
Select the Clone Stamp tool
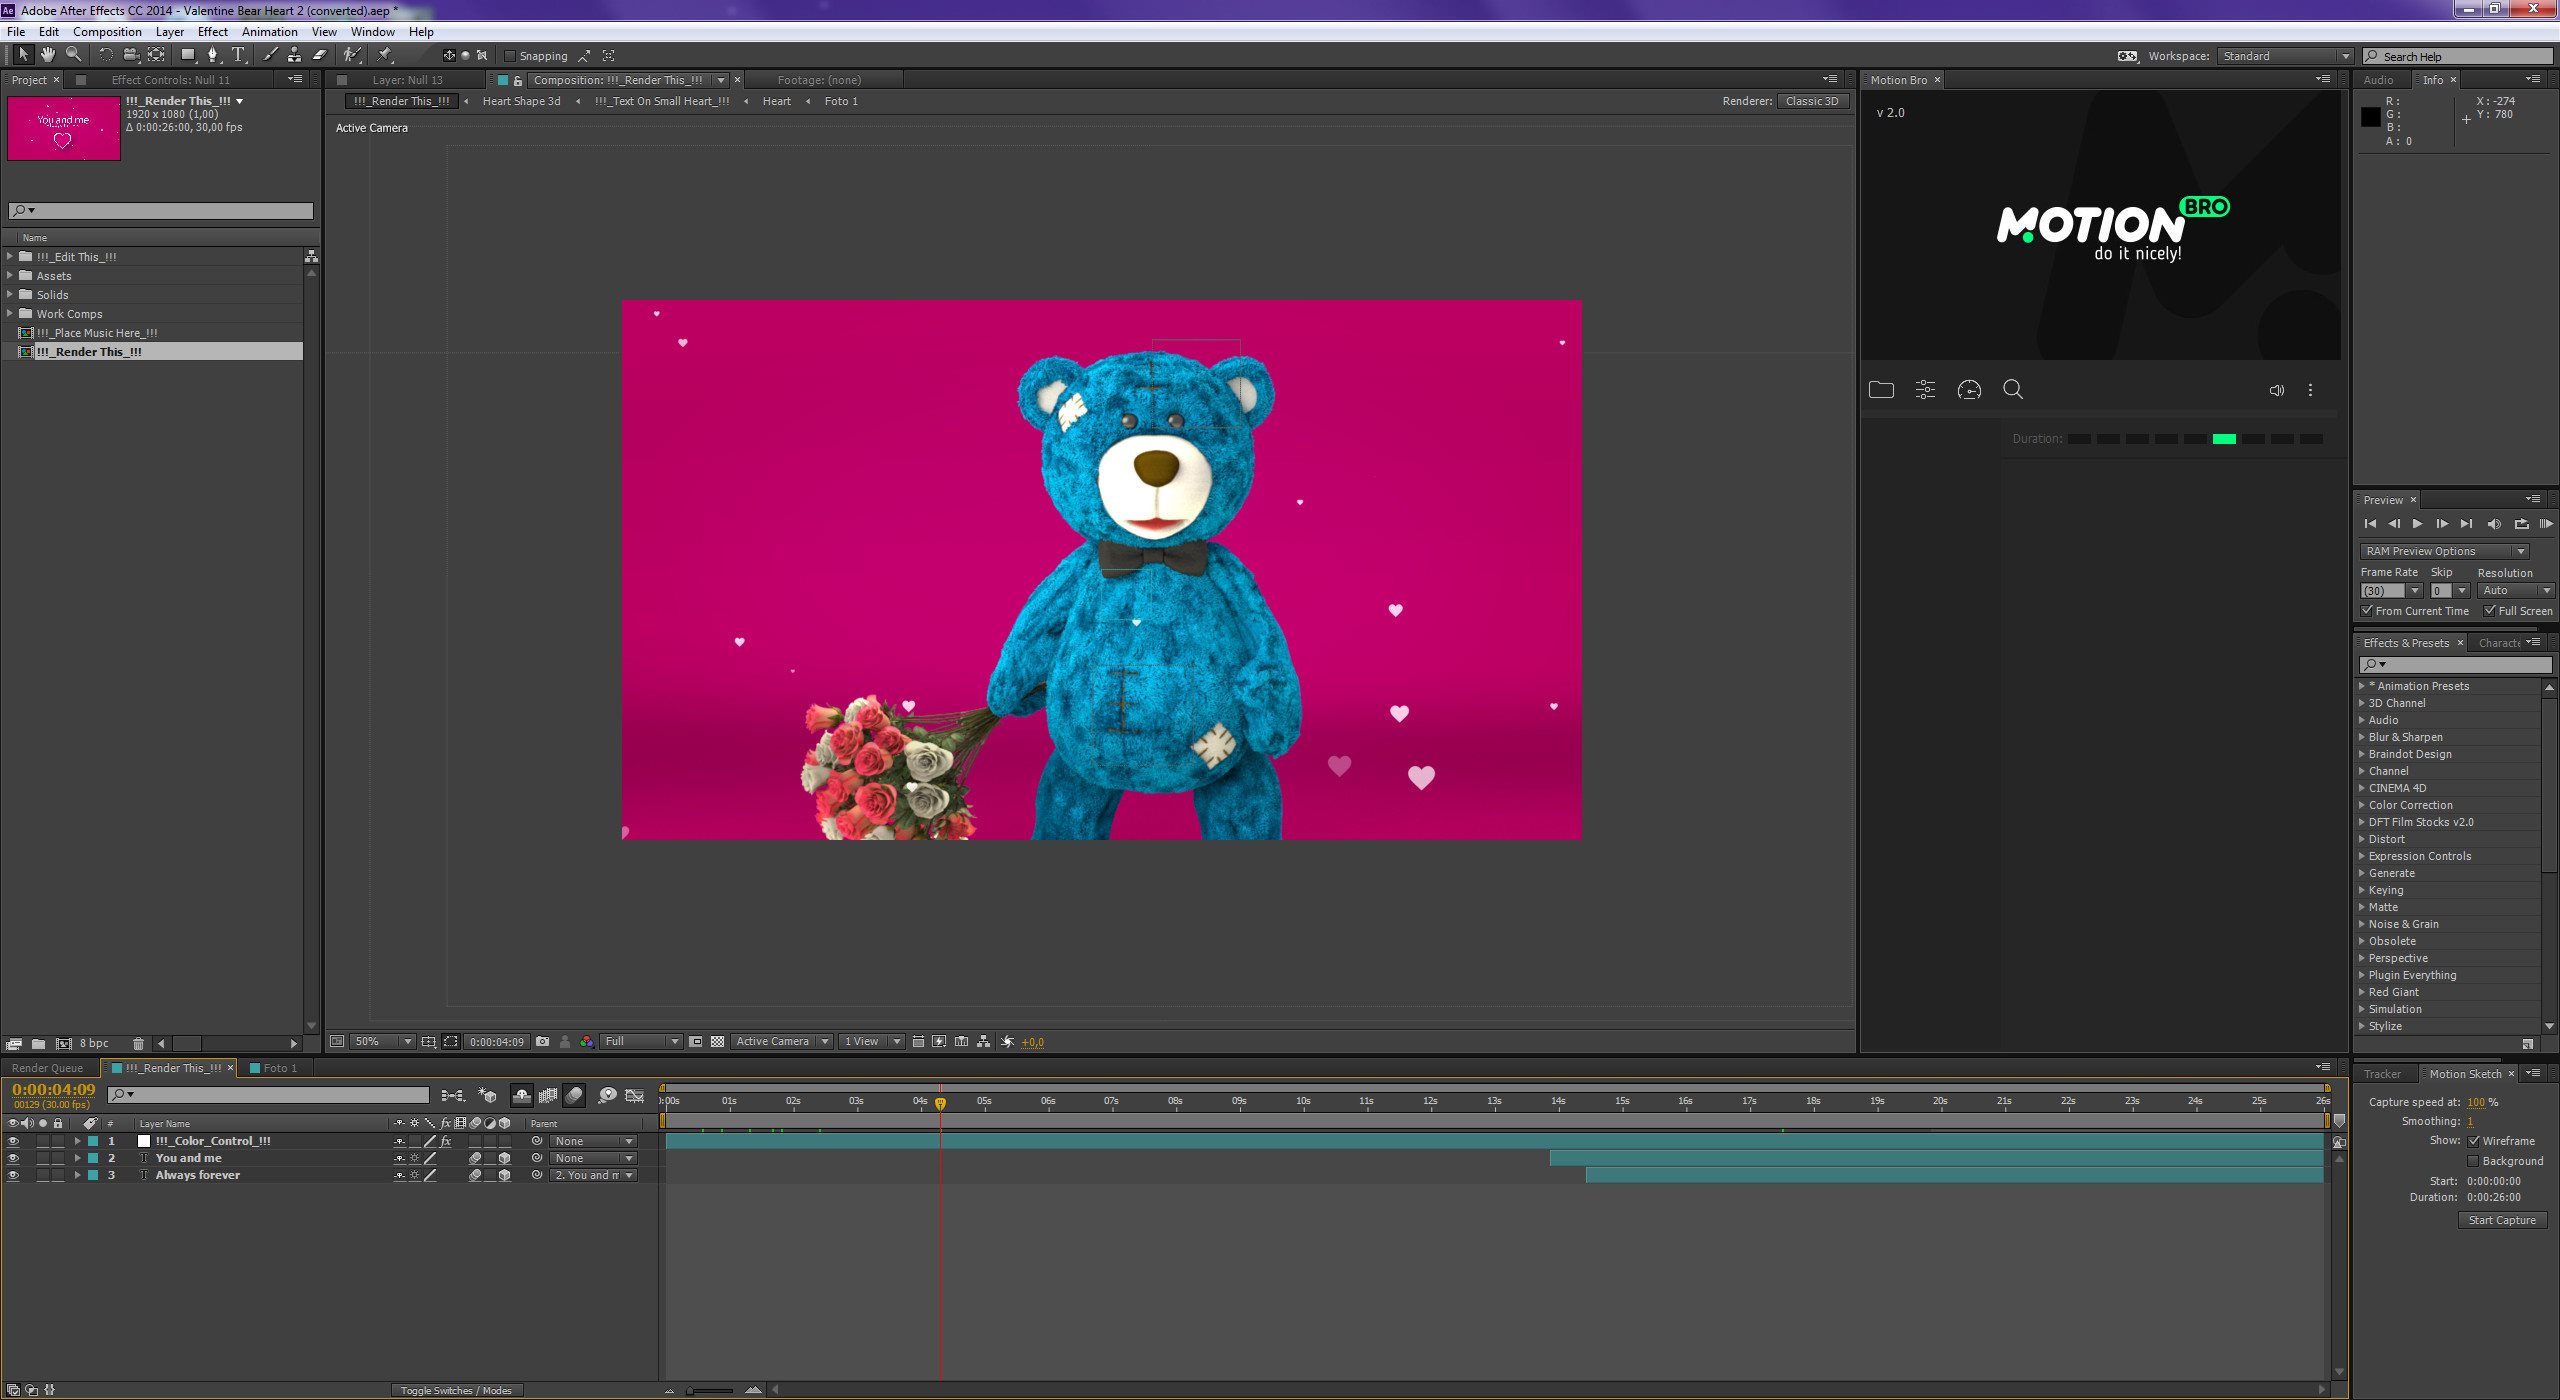tap(294, 55)
